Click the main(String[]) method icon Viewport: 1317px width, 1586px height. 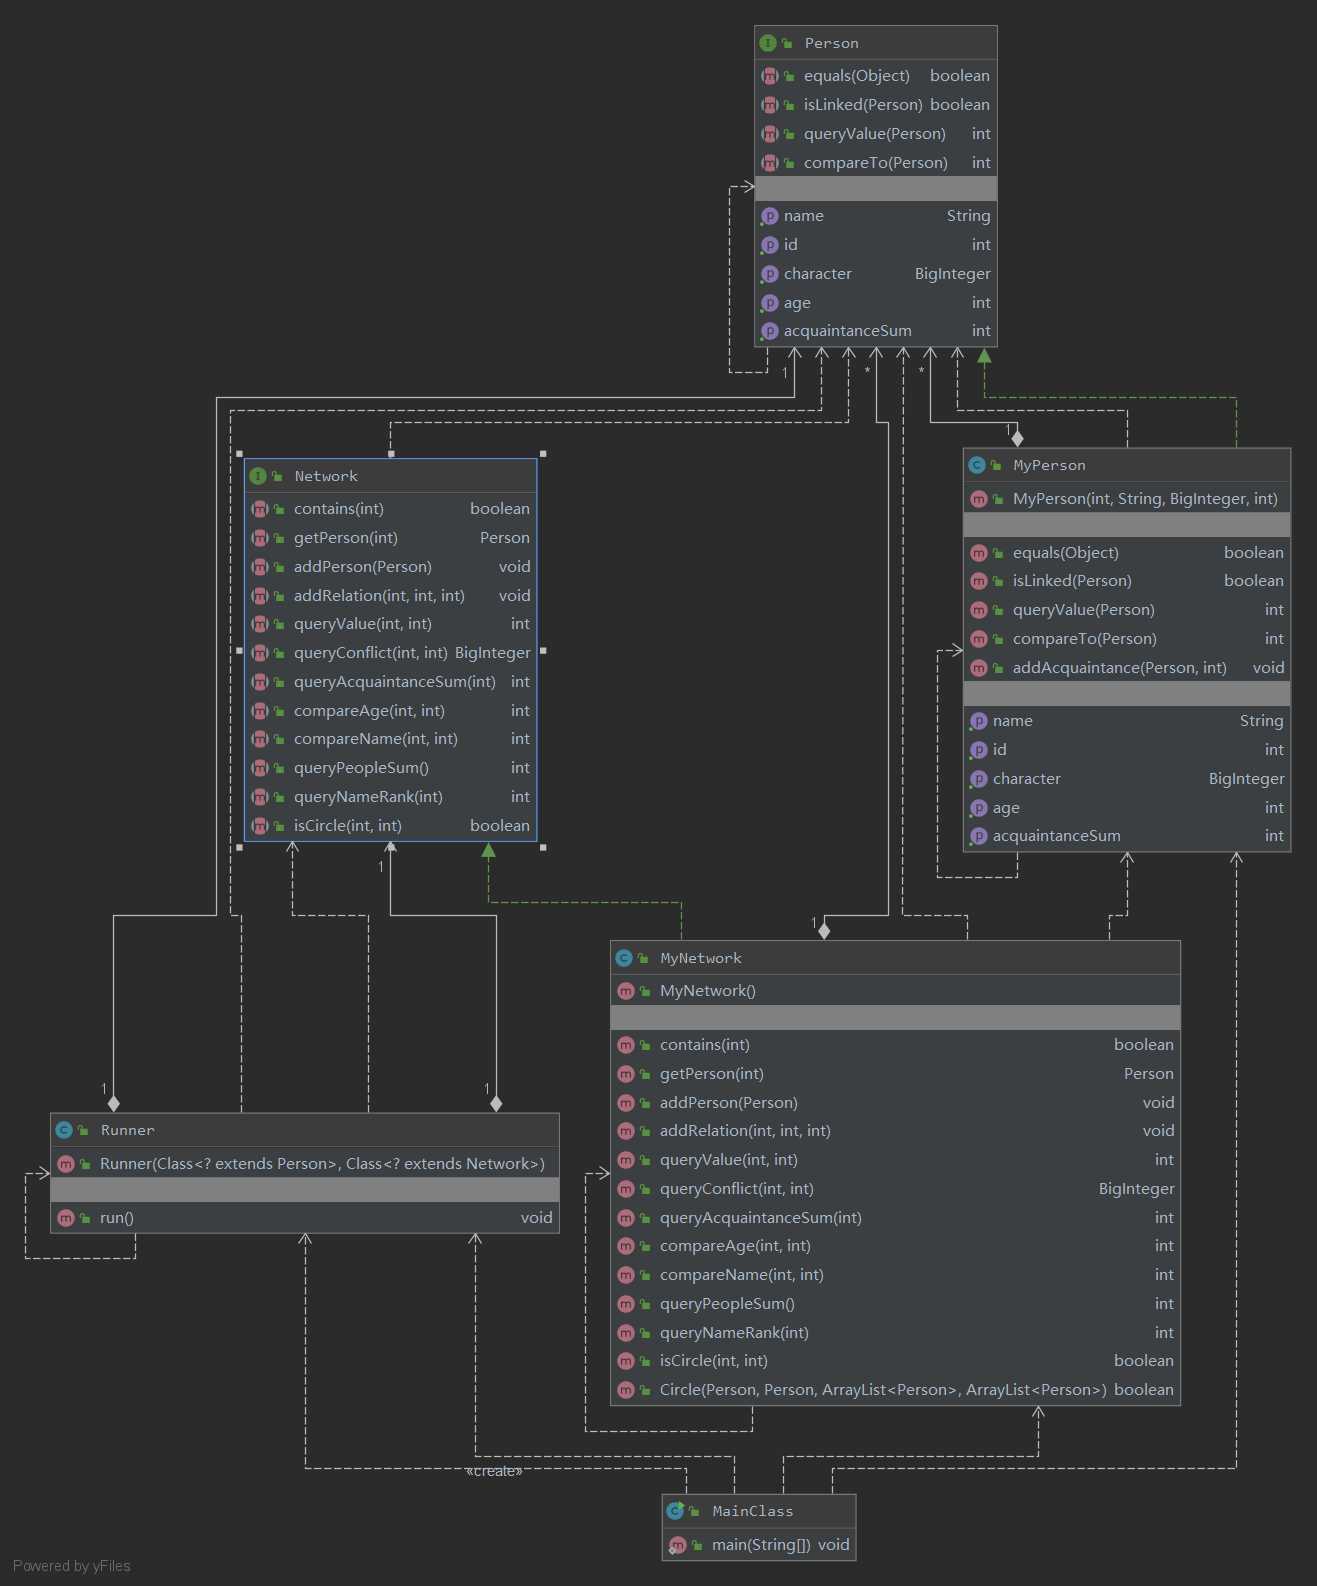tap(677, 1545)
